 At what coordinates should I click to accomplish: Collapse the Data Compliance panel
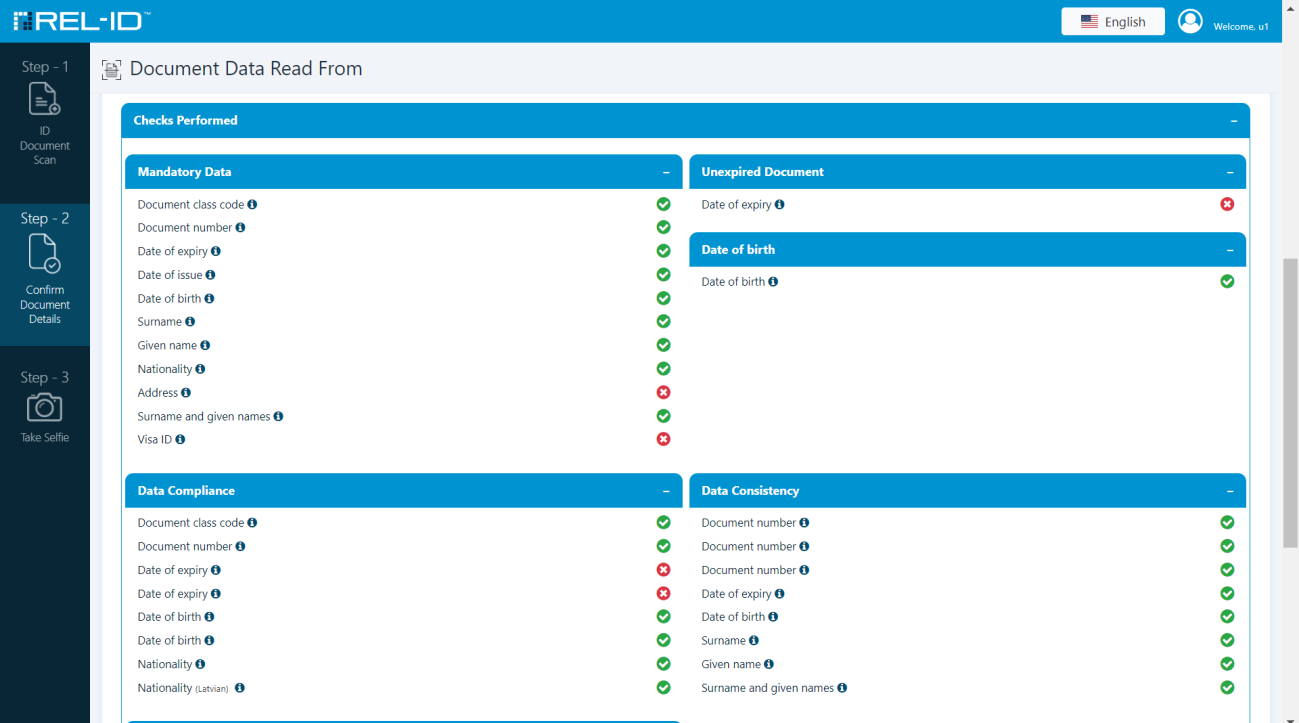[666, 491]
